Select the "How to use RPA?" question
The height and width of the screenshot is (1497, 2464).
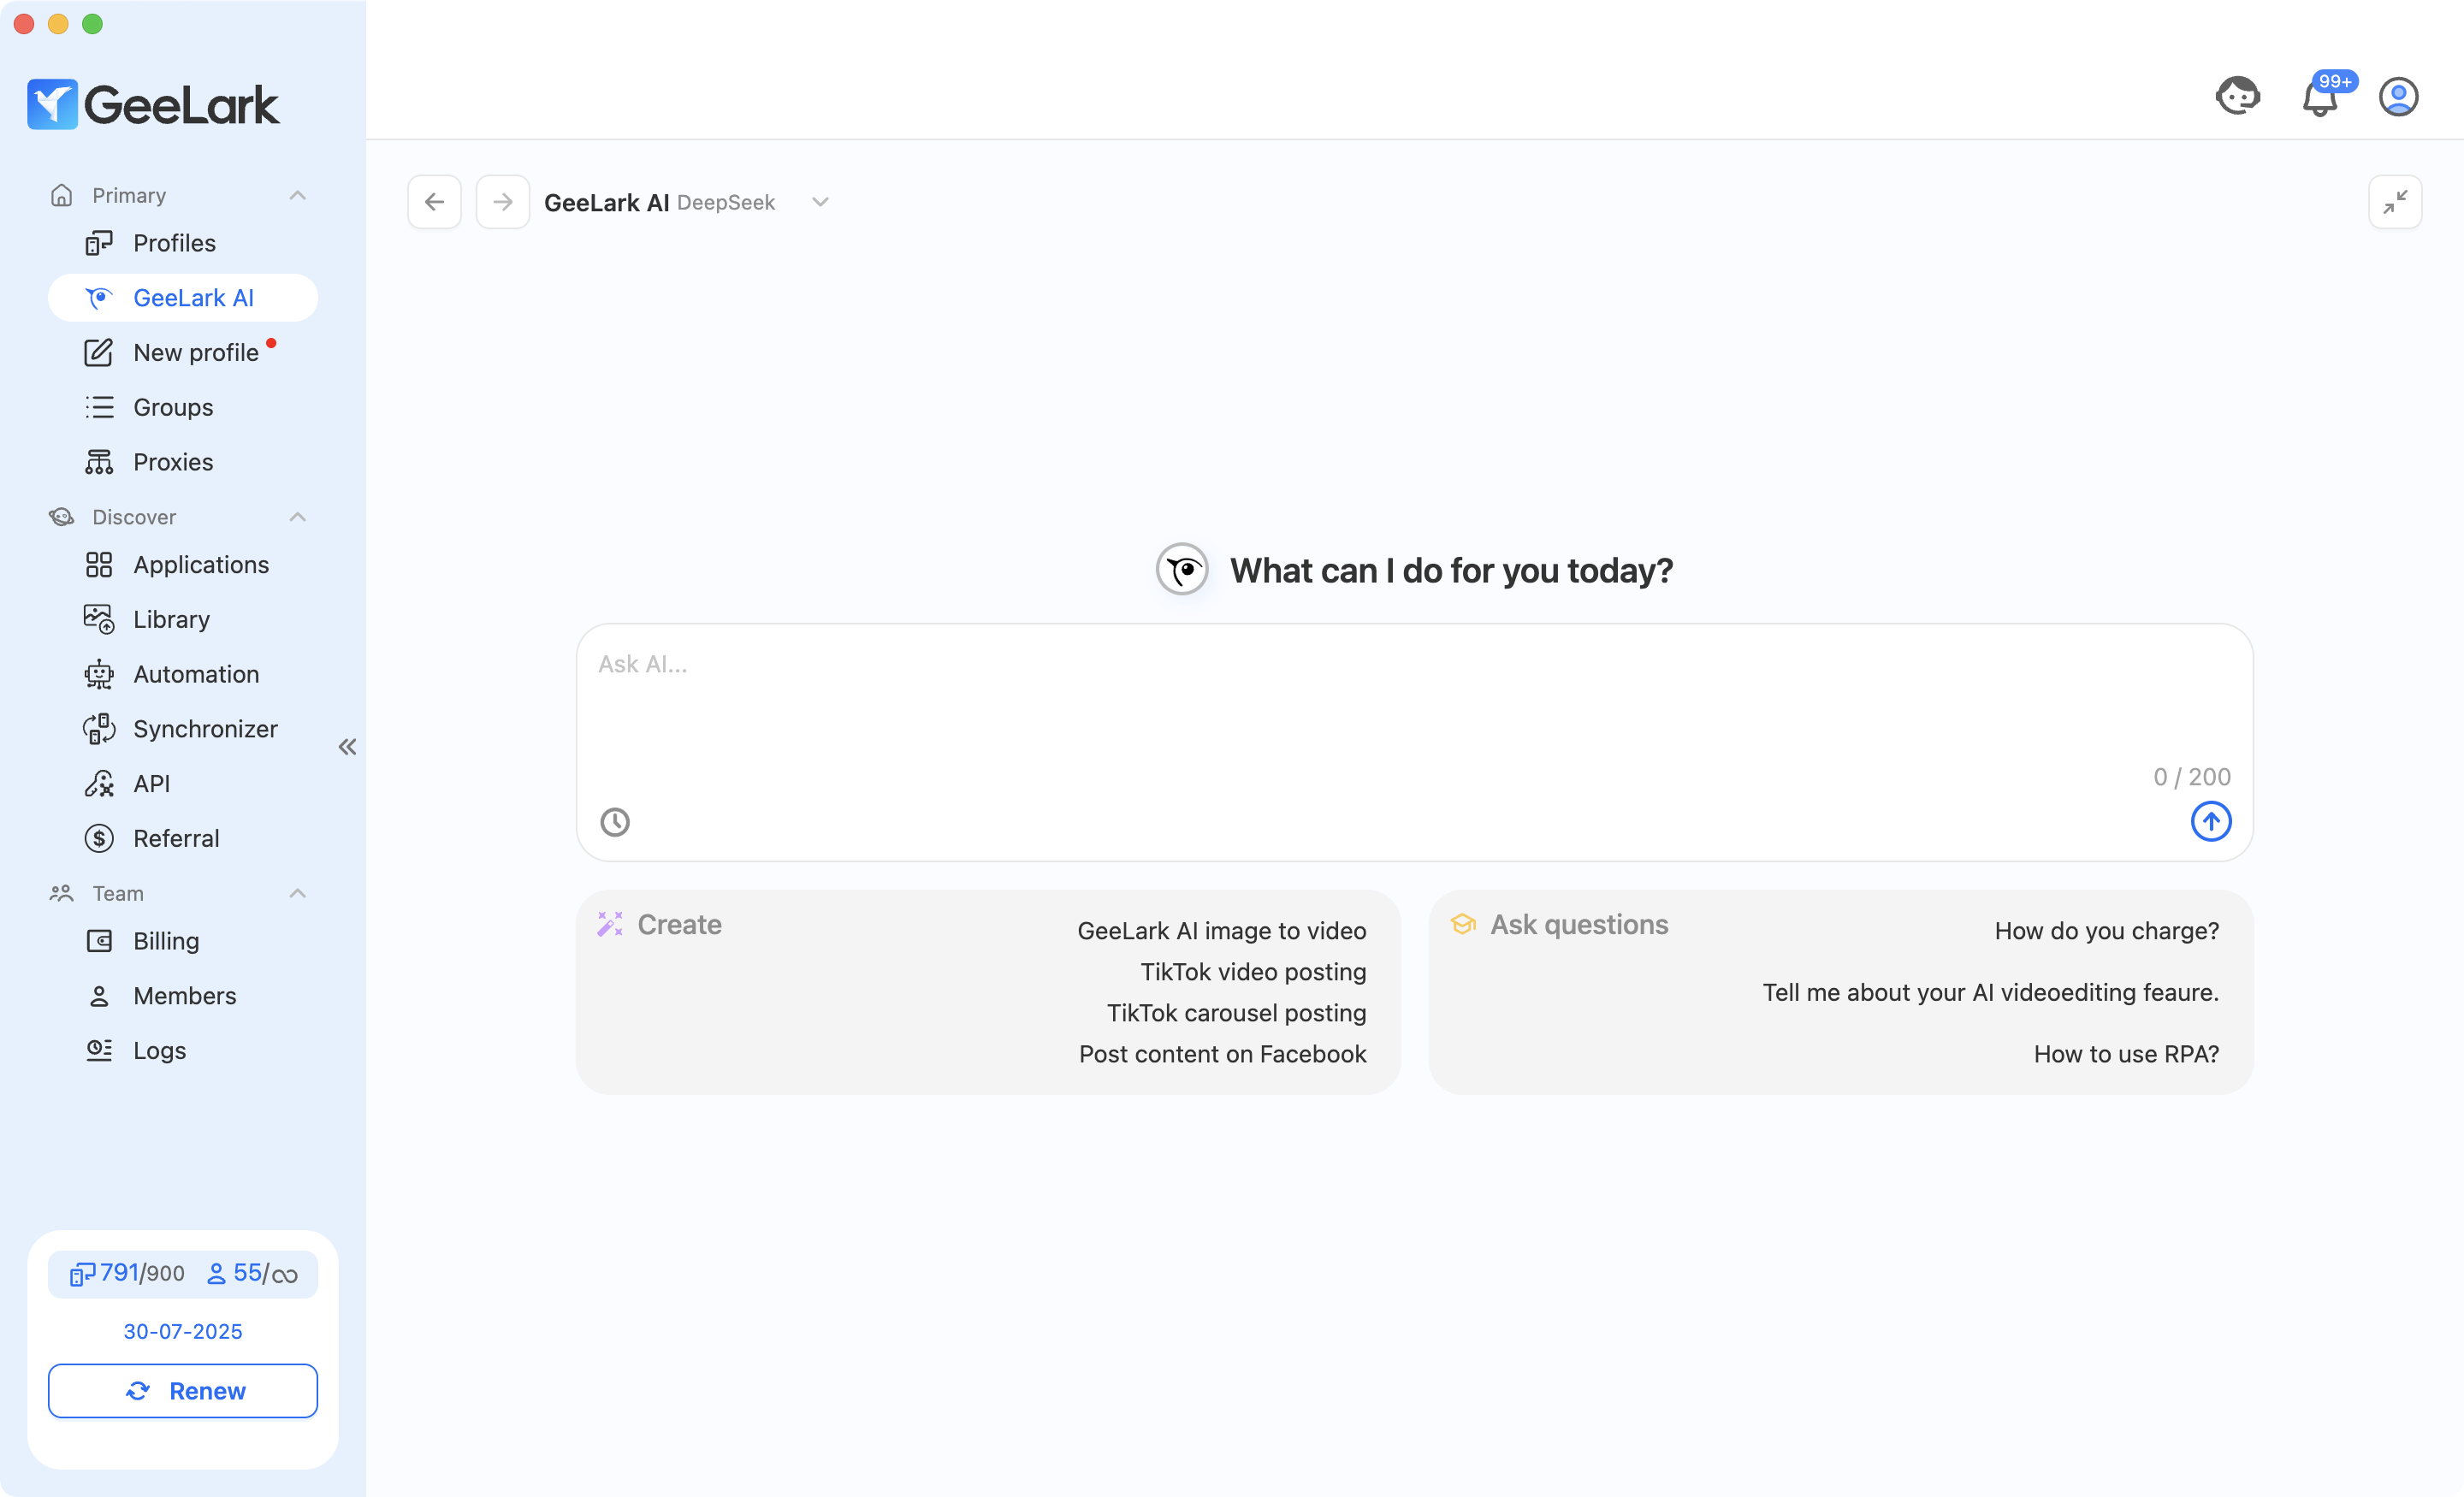click(x=2126, y=1054)
